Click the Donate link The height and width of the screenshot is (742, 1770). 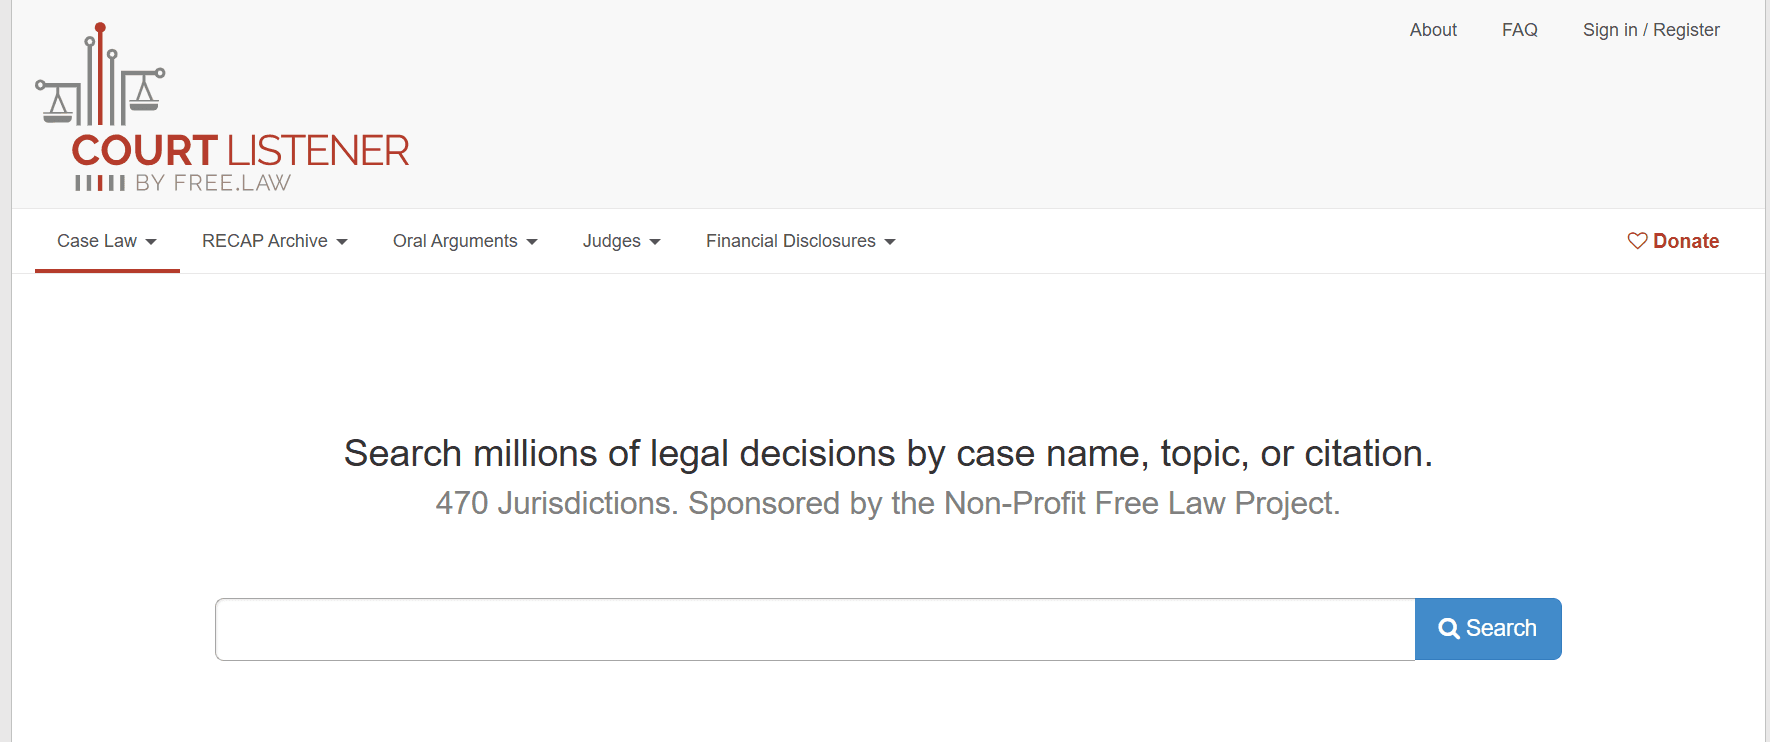point(1673,241)
